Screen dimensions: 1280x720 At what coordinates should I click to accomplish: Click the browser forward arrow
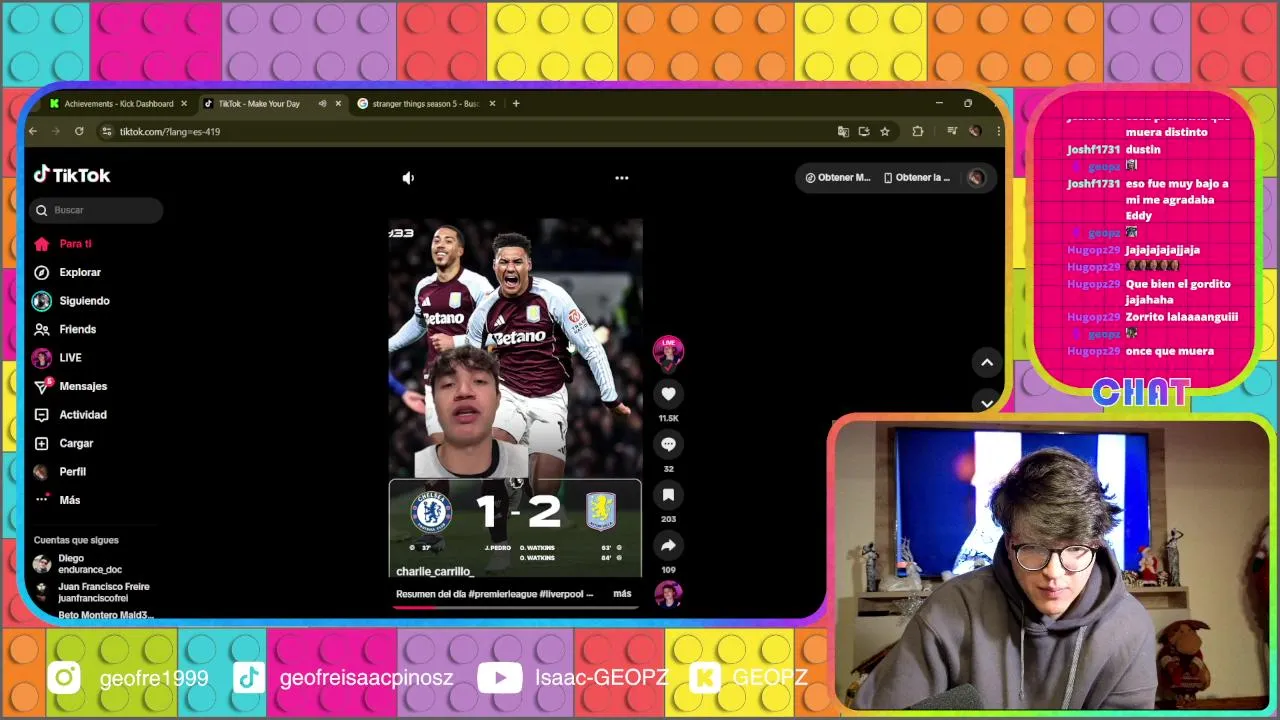coord(56,131)
